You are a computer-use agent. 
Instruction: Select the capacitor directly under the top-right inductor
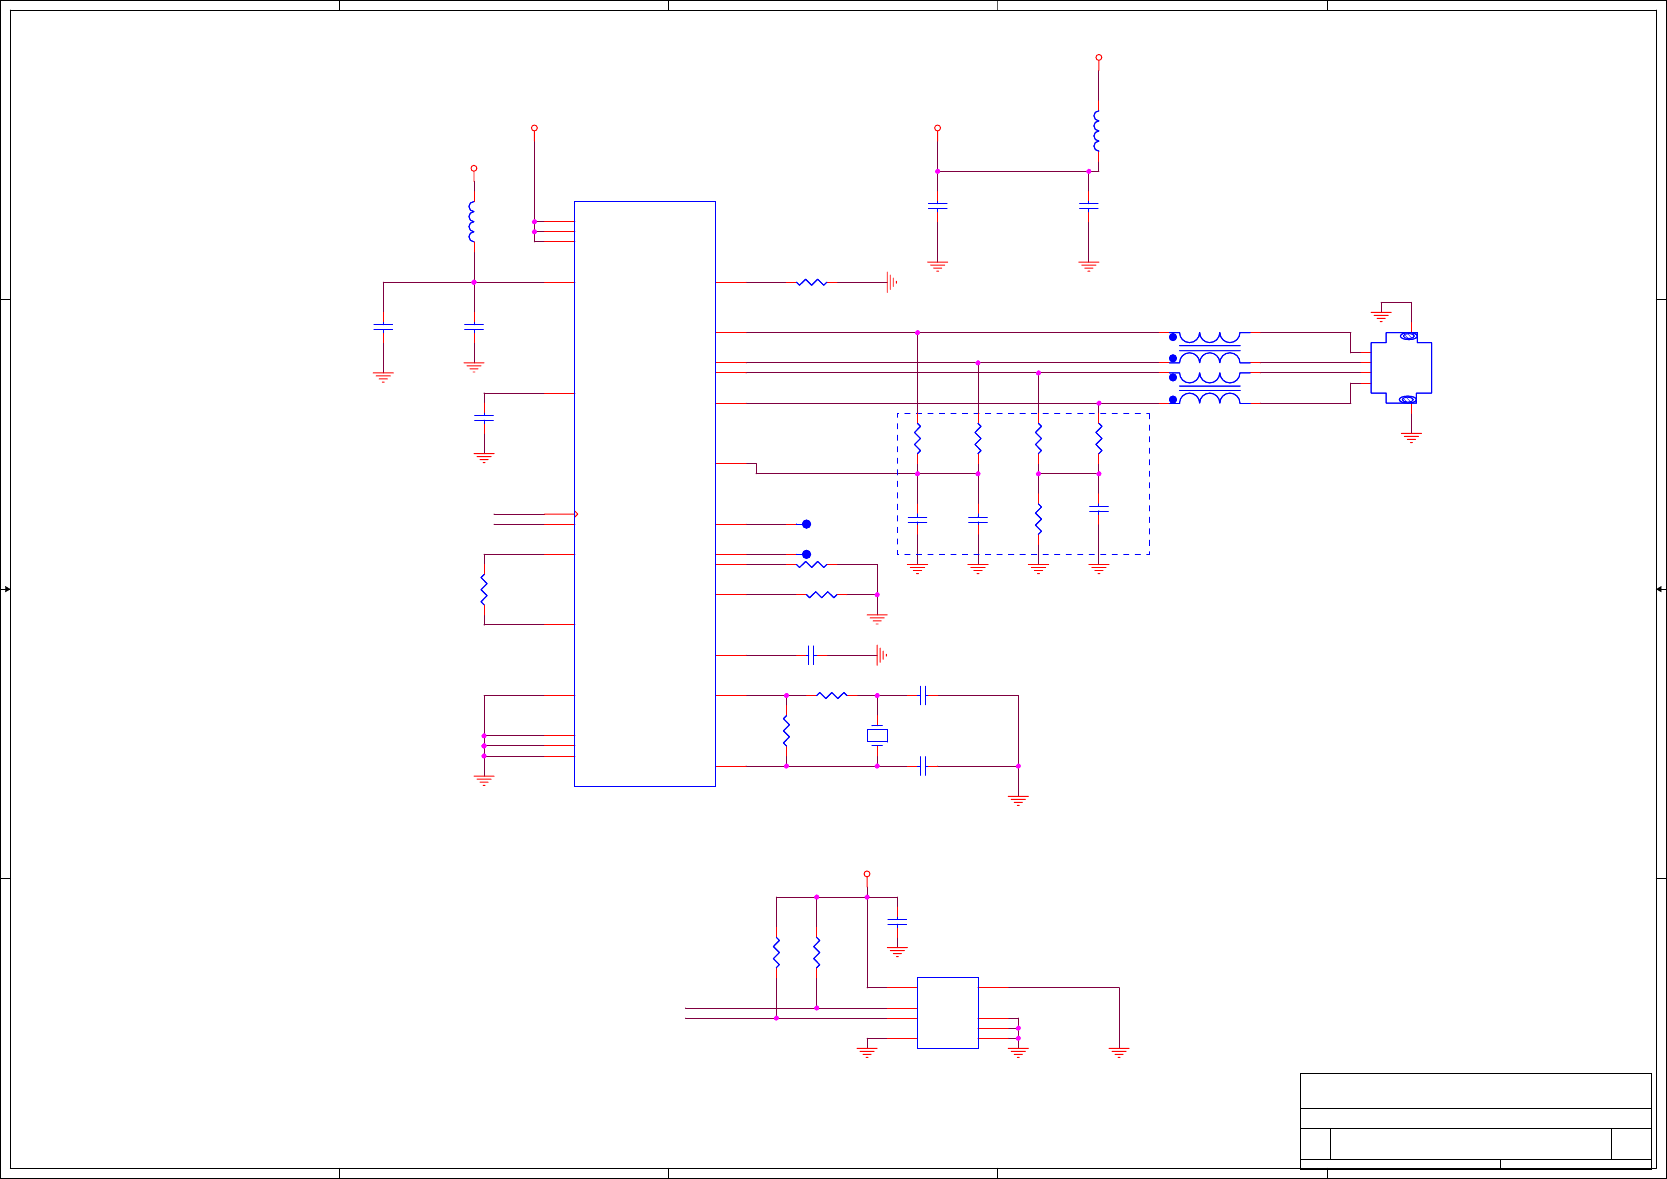[1088, 206]
